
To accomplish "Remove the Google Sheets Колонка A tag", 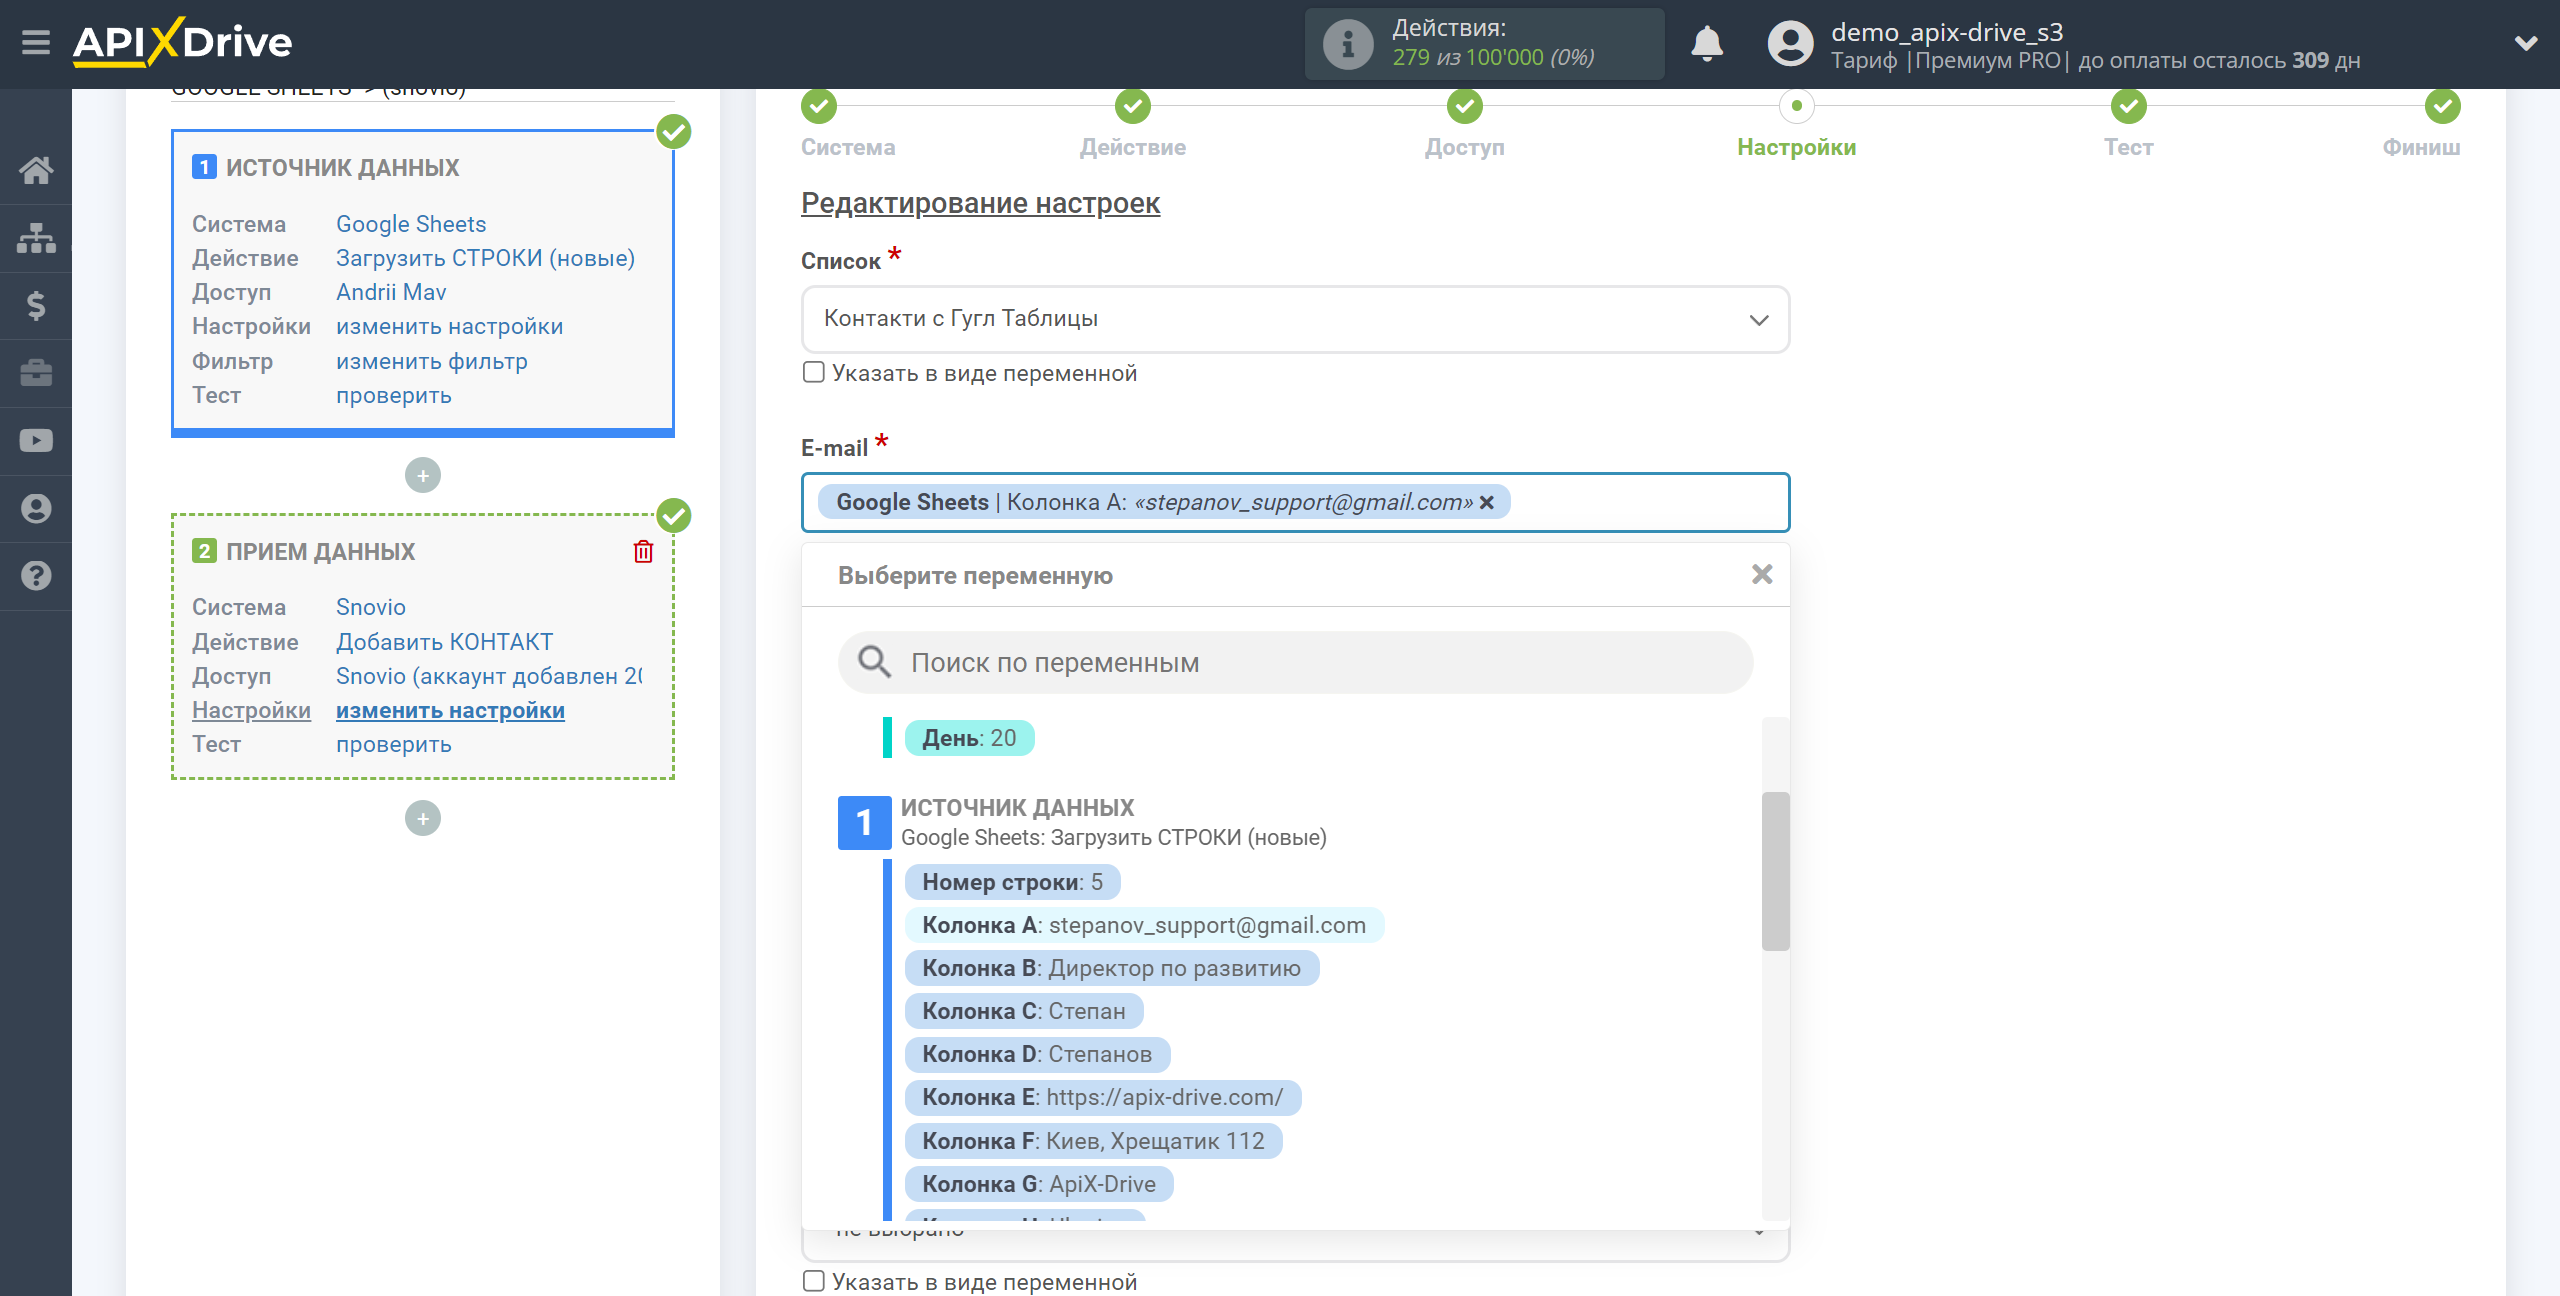I will [1487, 503].
